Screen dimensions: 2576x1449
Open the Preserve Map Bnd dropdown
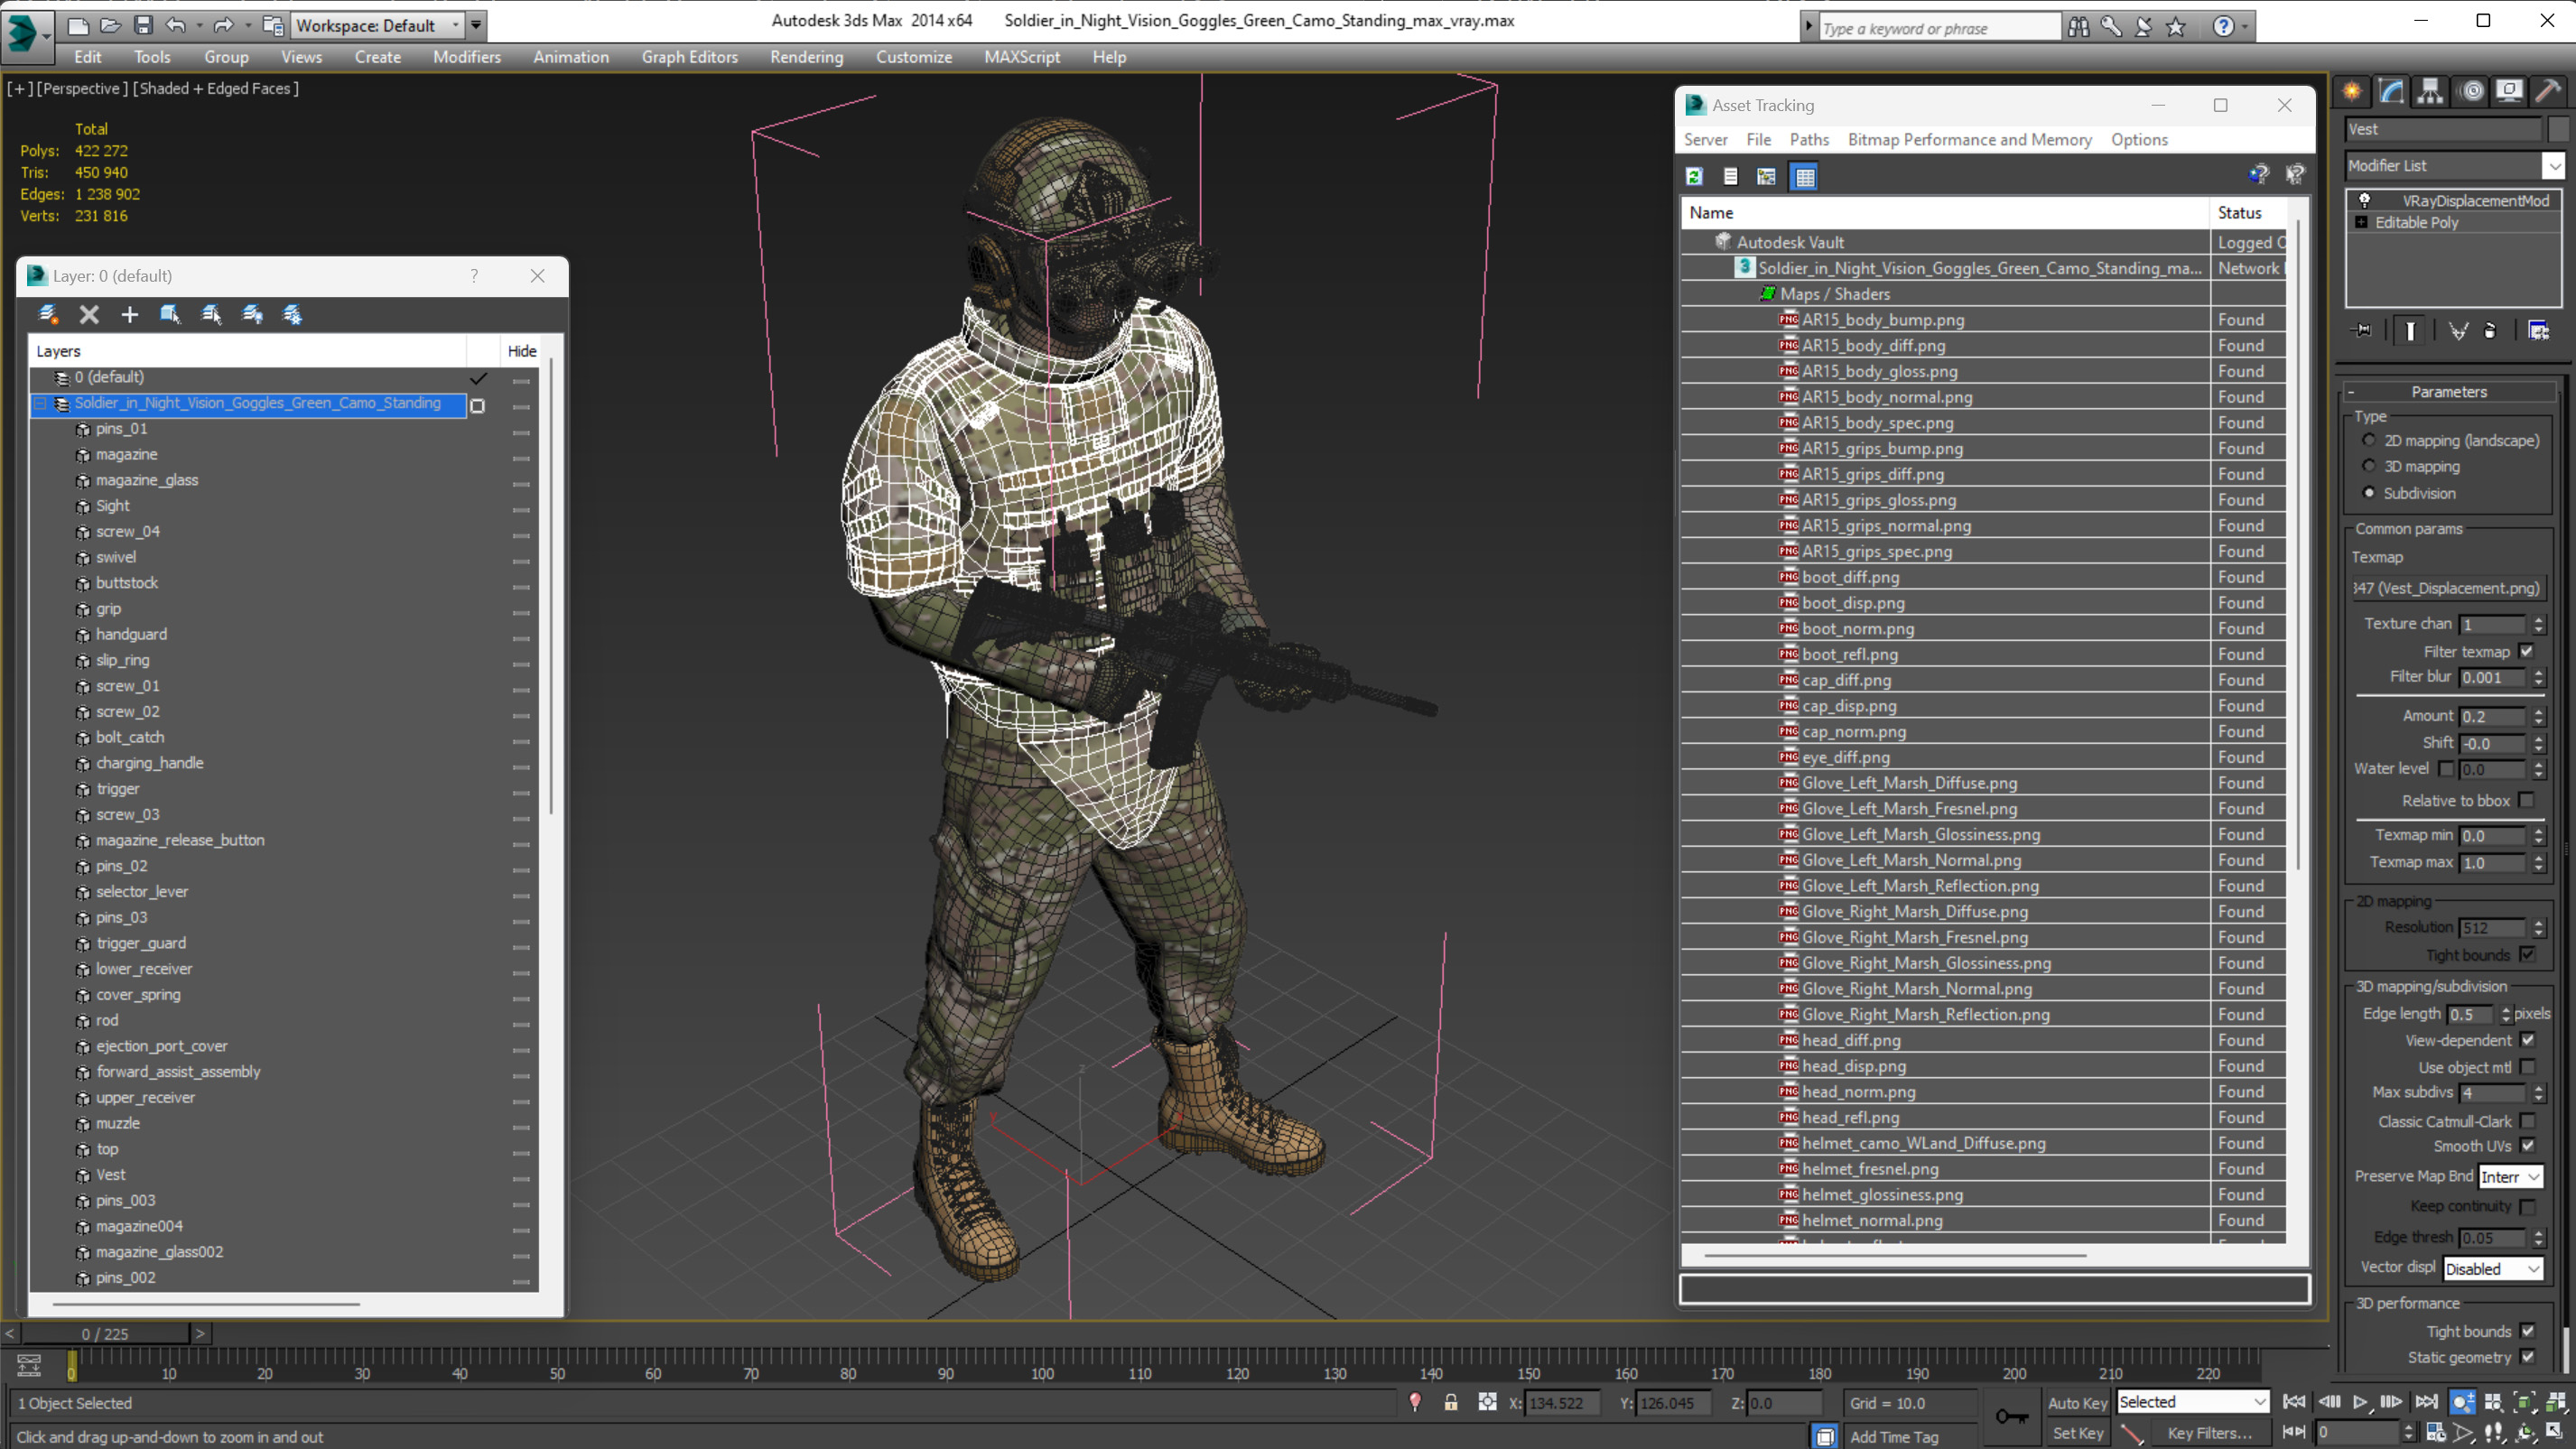(2510, 1177)
